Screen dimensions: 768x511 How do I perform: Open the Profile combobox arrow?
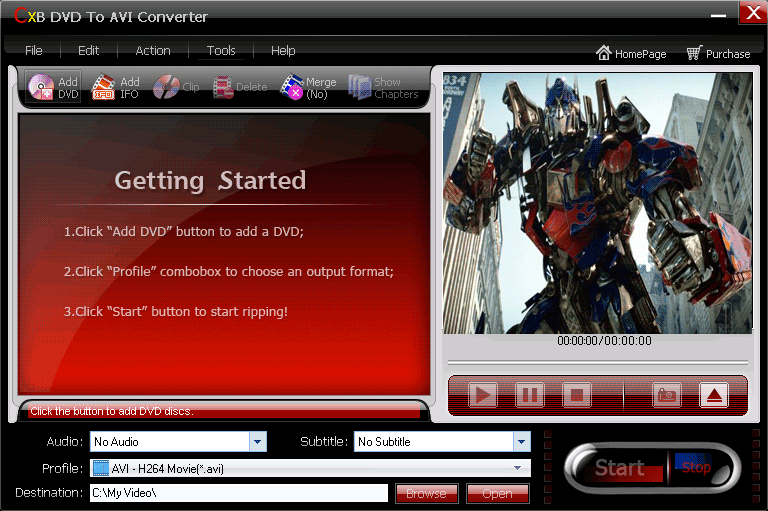pos(518,468)
